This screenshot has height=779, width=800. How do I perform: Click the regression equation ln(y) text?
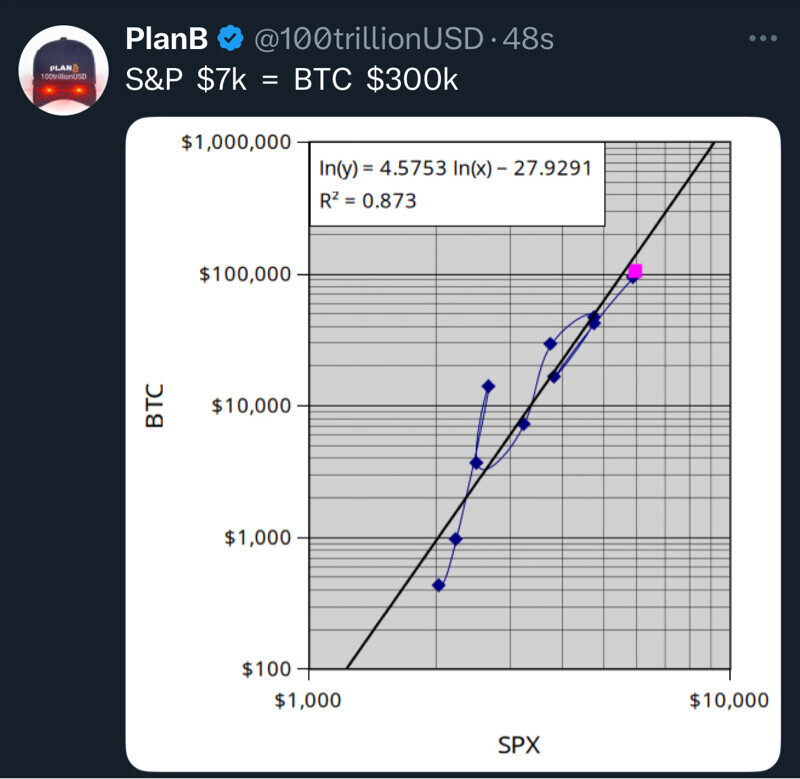tap(455, 168)
